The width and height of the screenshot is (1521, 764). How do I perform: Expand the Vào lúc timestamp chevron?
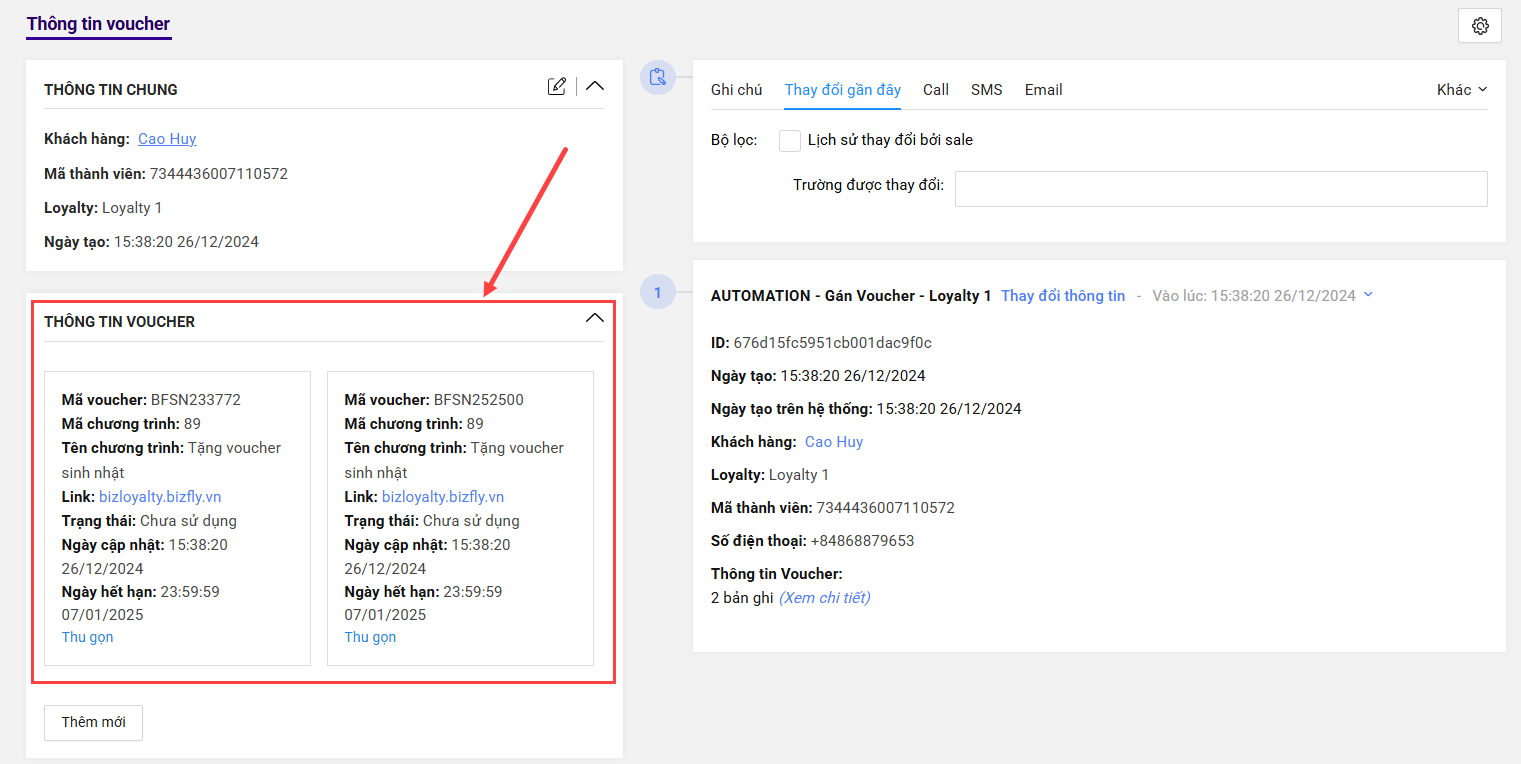point(1369,295)
